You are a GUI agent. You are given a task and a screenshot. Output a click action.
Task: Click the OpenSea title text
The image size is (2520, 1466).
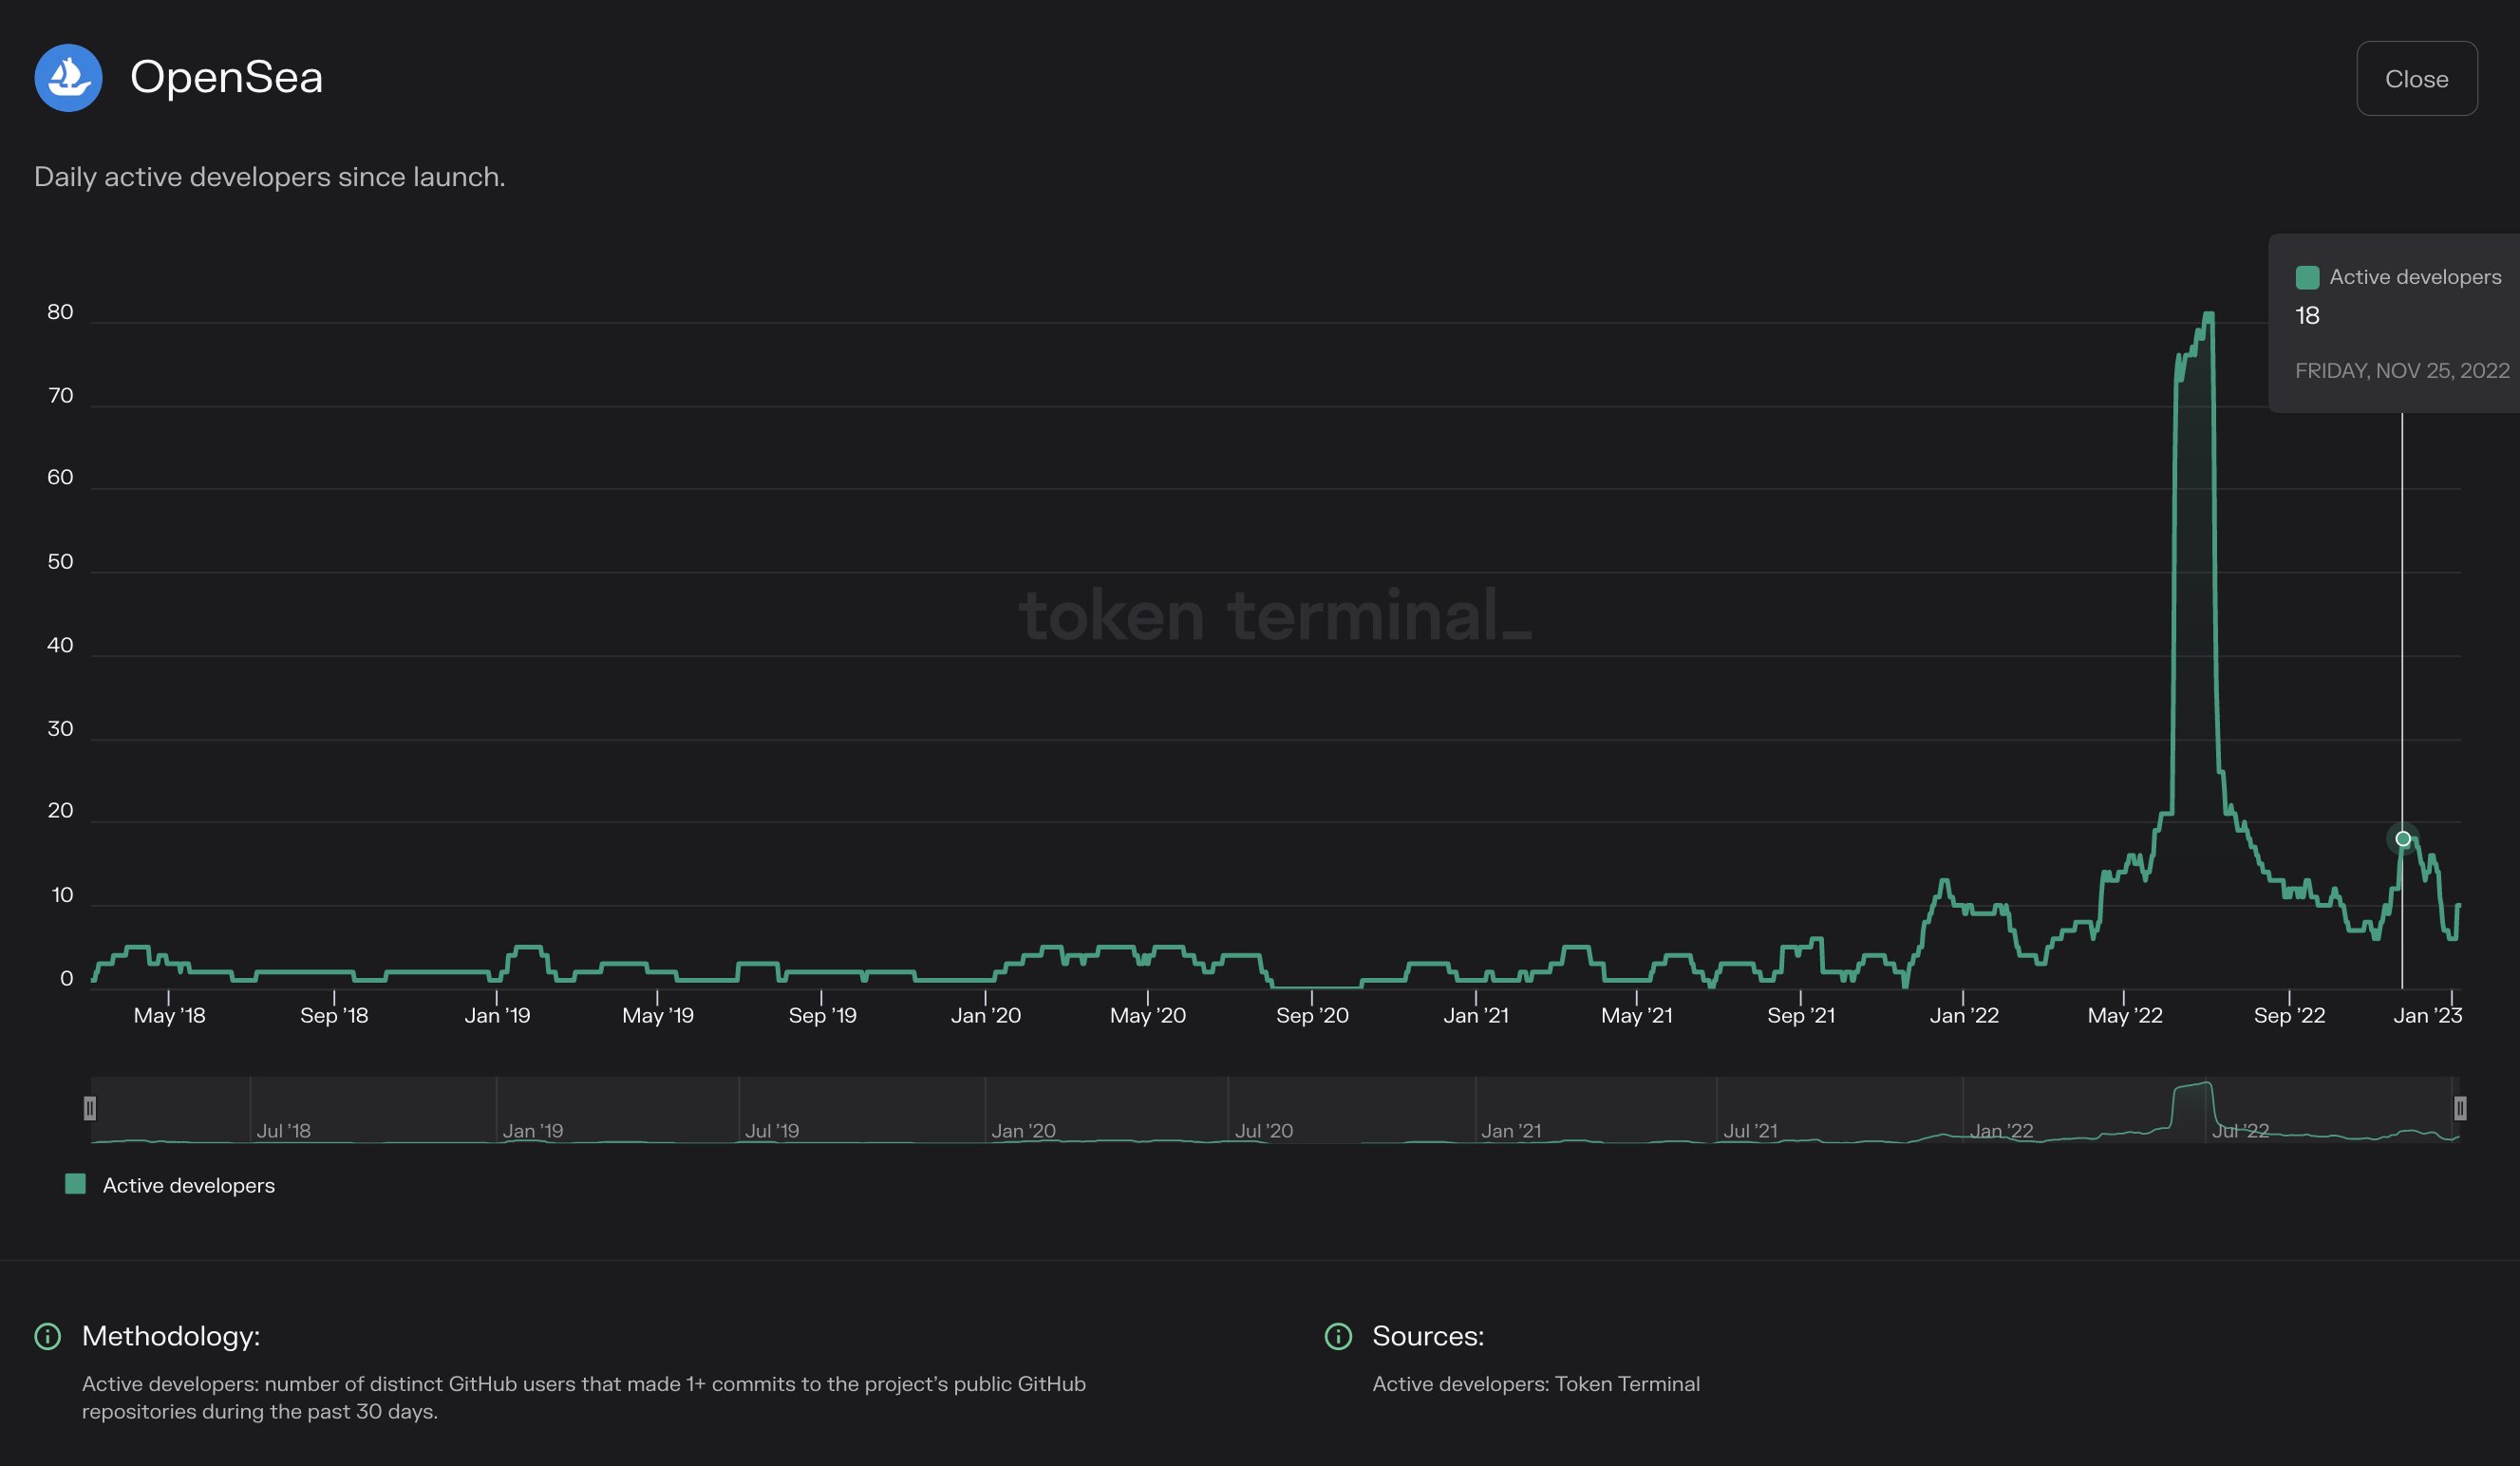[226, 78]
